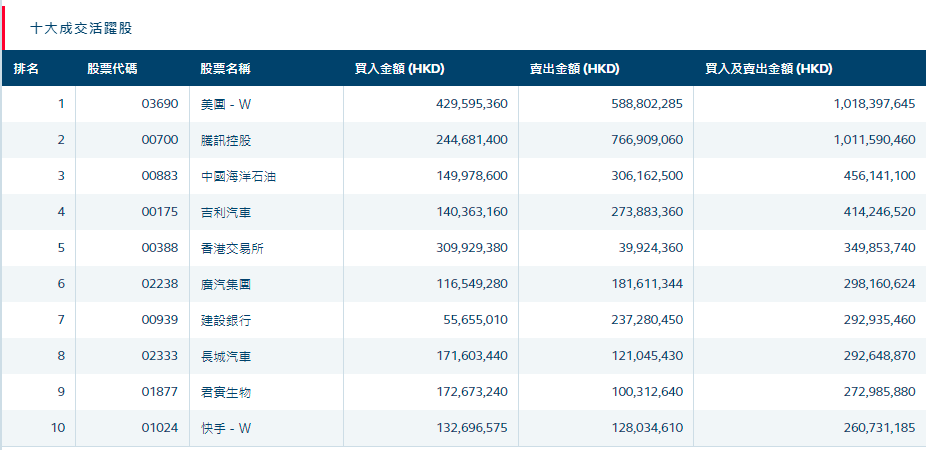The width and height of the screenshot is (926, 450).
Task: Click total 349,853,740
Action: point(880,248)
